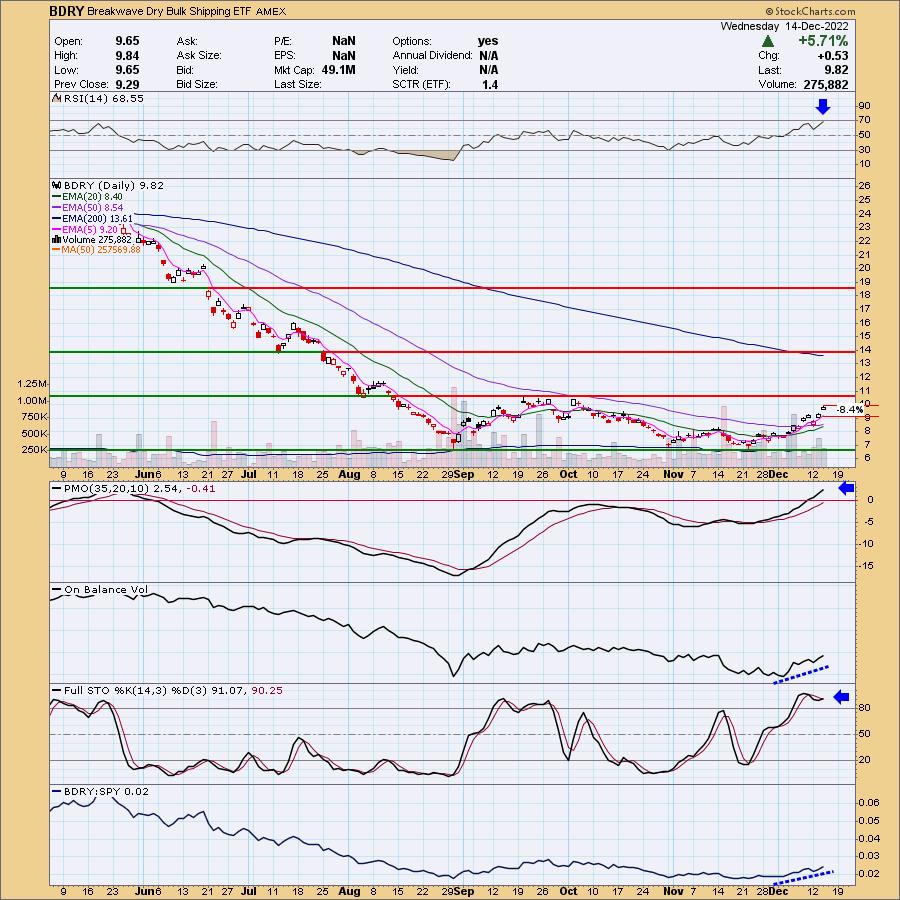
Task: Click the -15 mark on PMO axis
Action: click(866, 566)
